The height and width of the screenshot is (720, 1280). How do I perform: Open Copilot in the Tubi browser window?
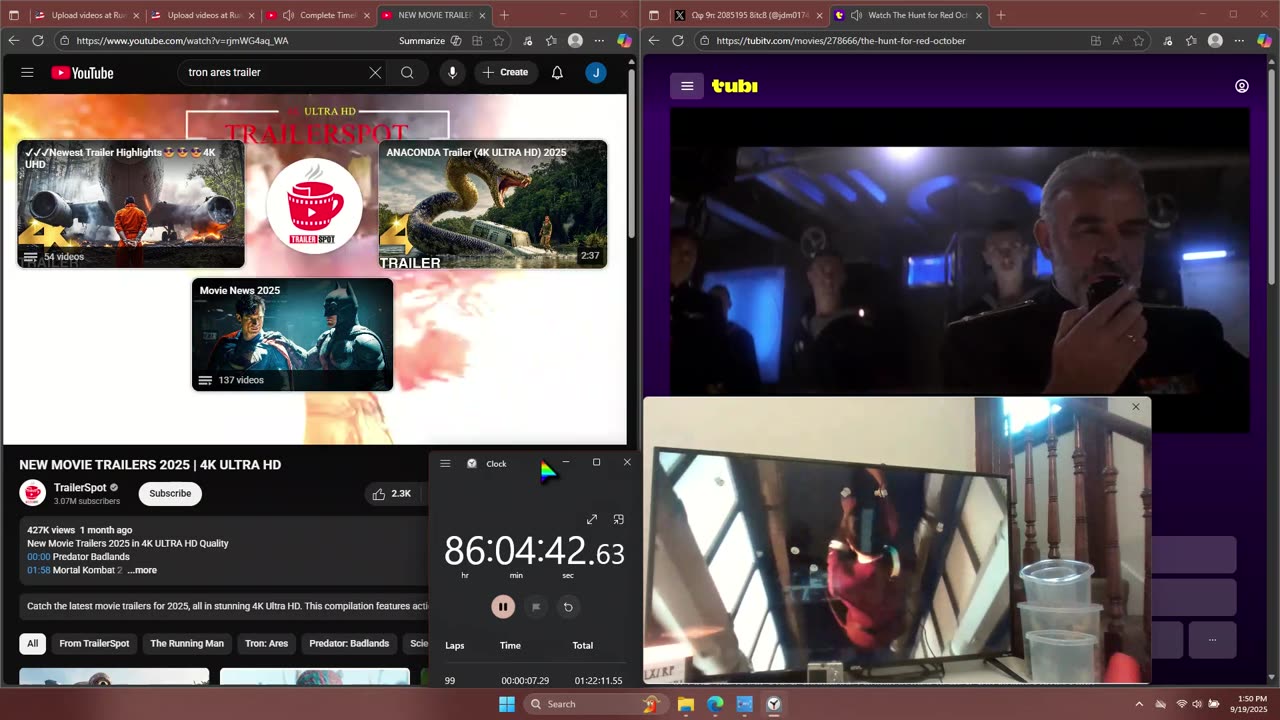pyautogui.click(x=1265, y=41)
